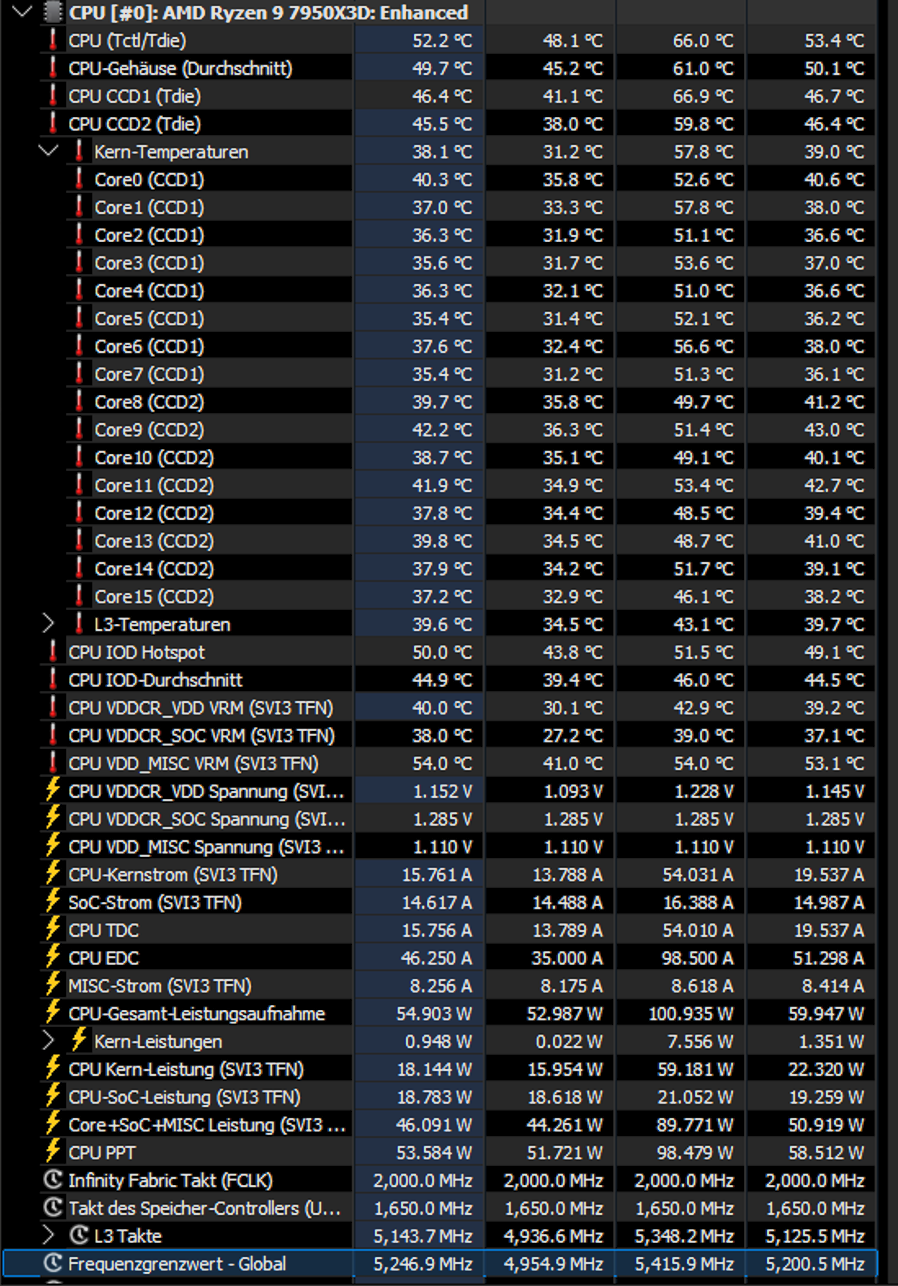898x1286 pixels.
Task: Click the thermometer icon of CPU IOD Hotspot
Action: [53, 652]
